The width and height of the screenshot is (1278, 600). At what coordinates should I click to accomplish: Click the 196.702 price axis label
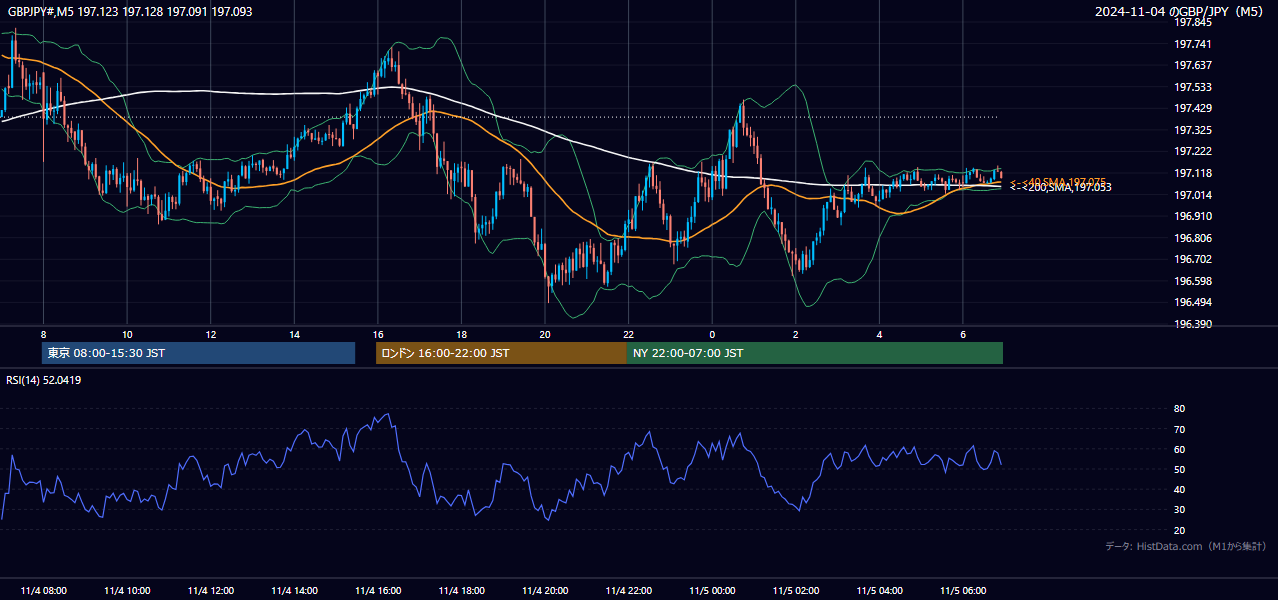1191,259
